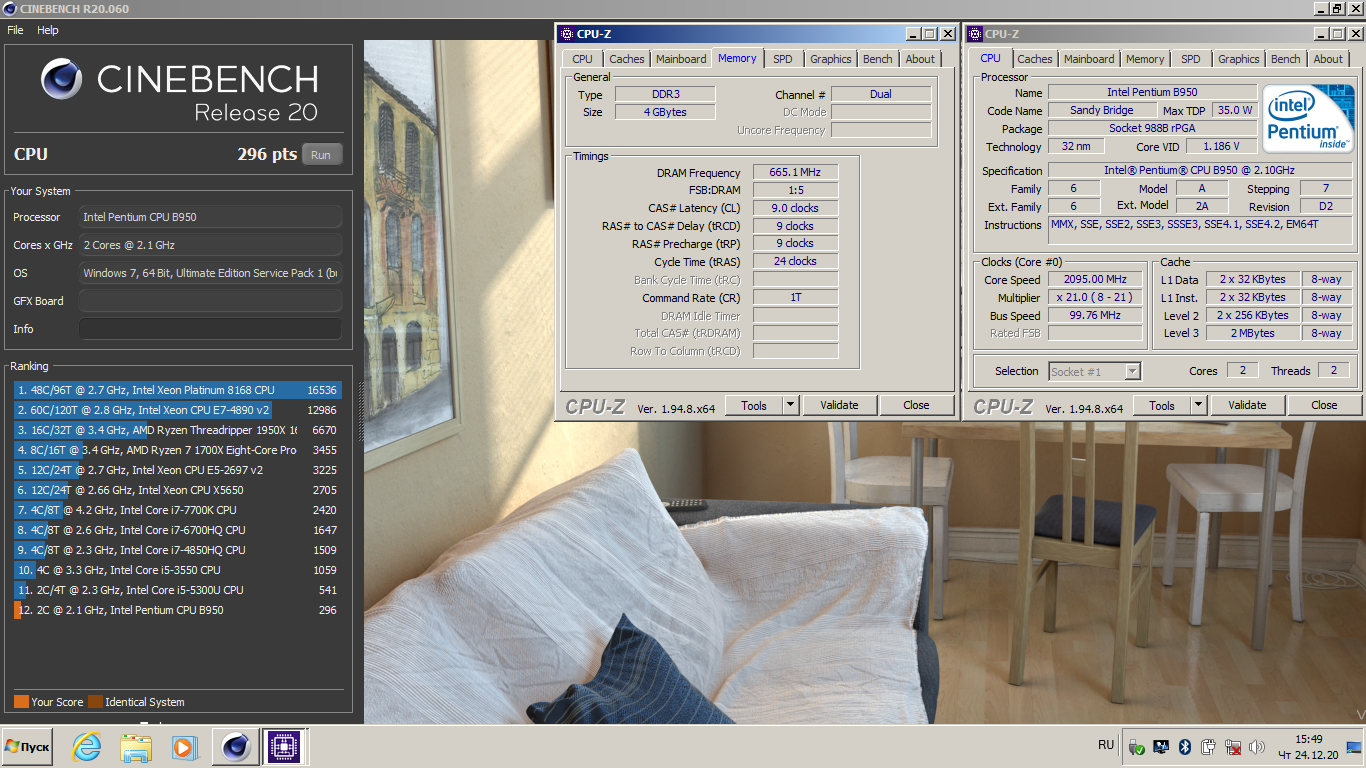Screen dimensions: 1366x768
Task: Select Ryzen Threadripper 1950X ranking row
Action: click(x=178, y=430)
